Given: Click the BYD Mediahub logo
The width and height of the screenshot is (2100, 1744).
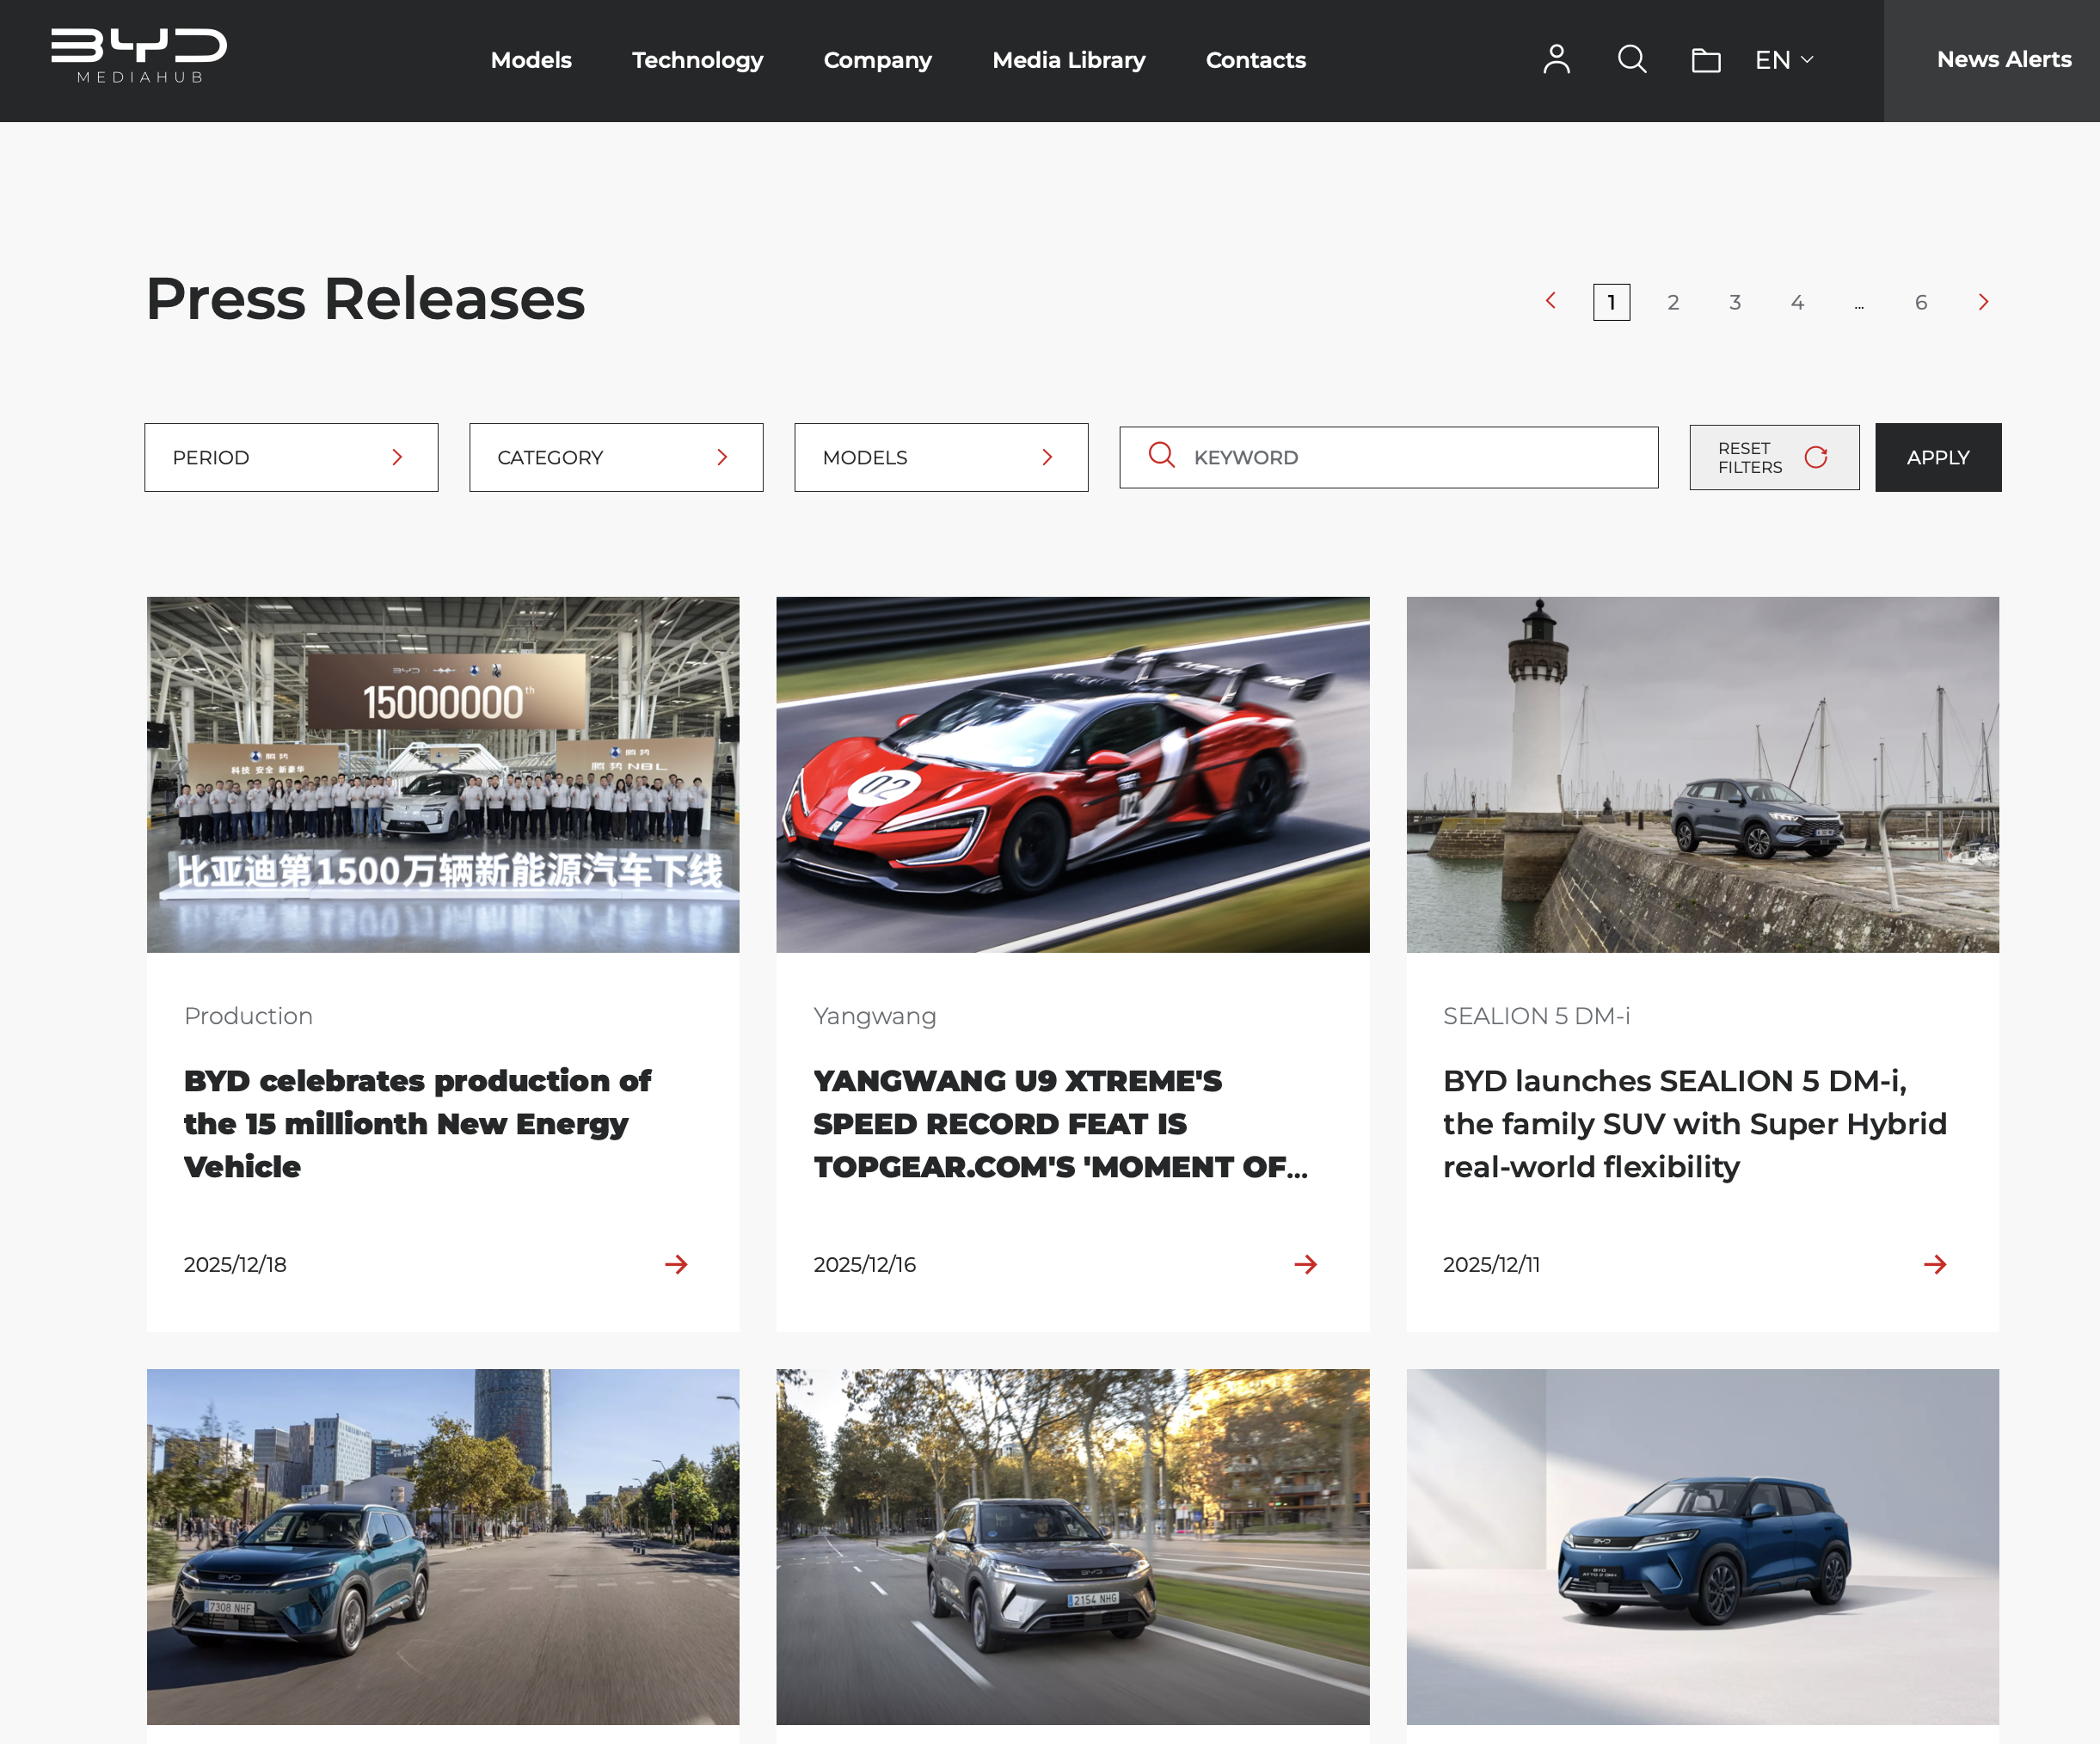Looking at the screenshot, I should pyautogui.click(x=139, y=56).
